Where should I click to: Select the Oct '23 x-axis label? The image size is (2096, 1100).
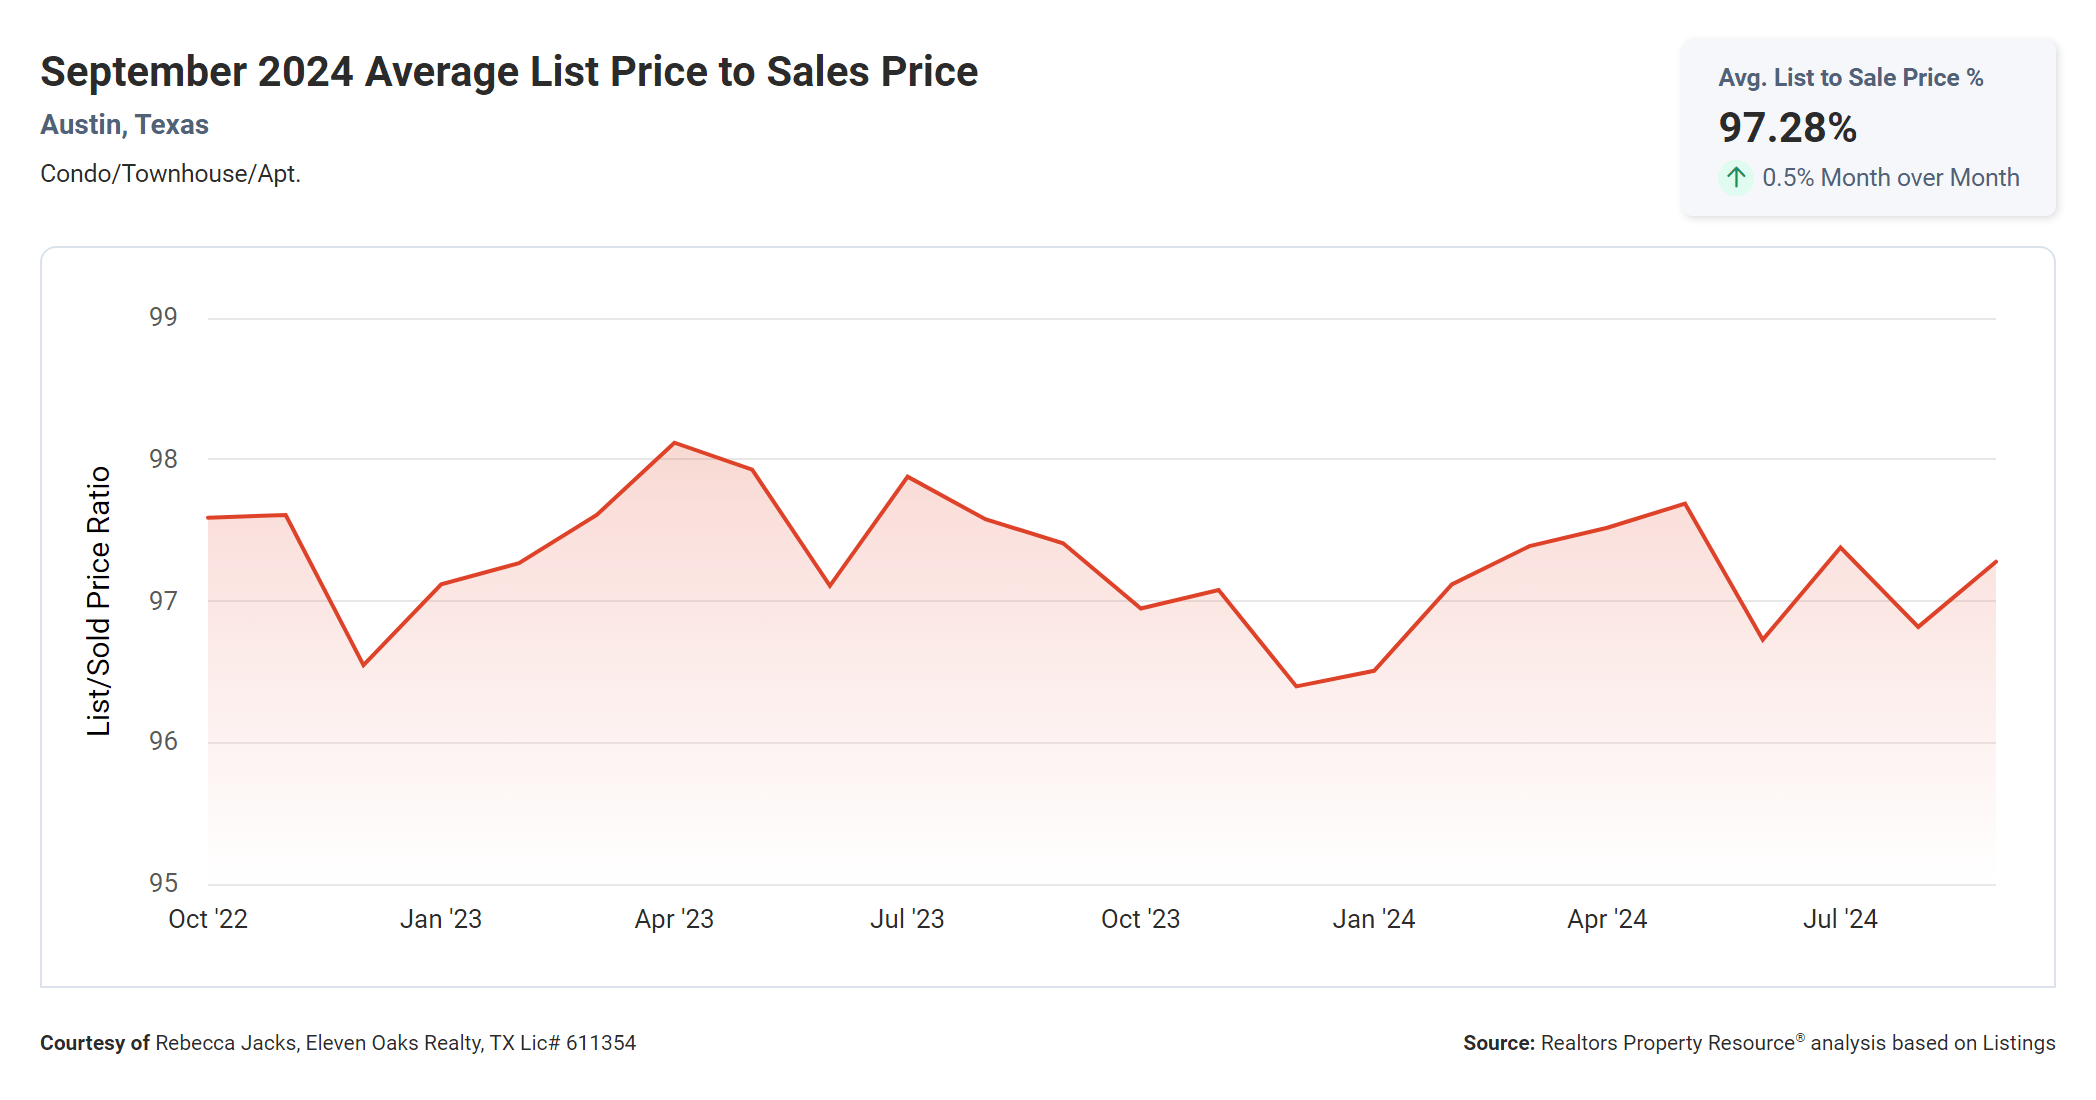pyautogui.click(x=1140, y=919)
